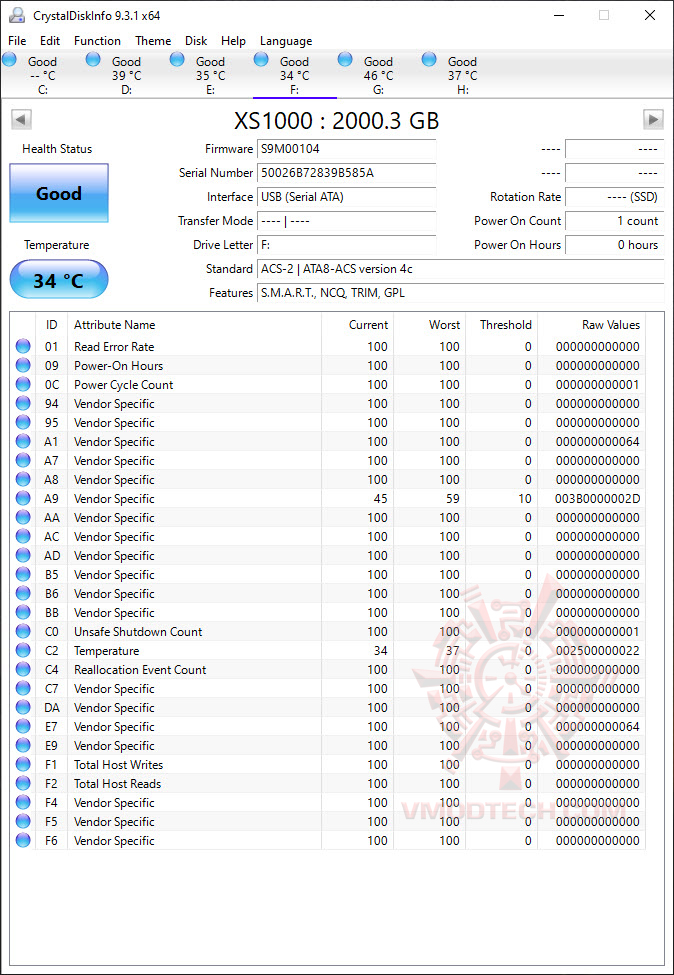
Task: Open the Function menu
Action: [97, 41]
